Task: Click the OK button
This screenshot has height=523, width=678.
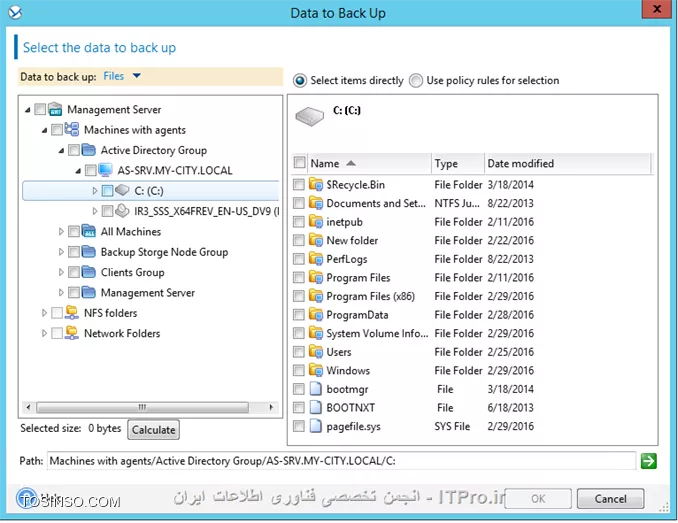Action: click(x=538, y=499)
